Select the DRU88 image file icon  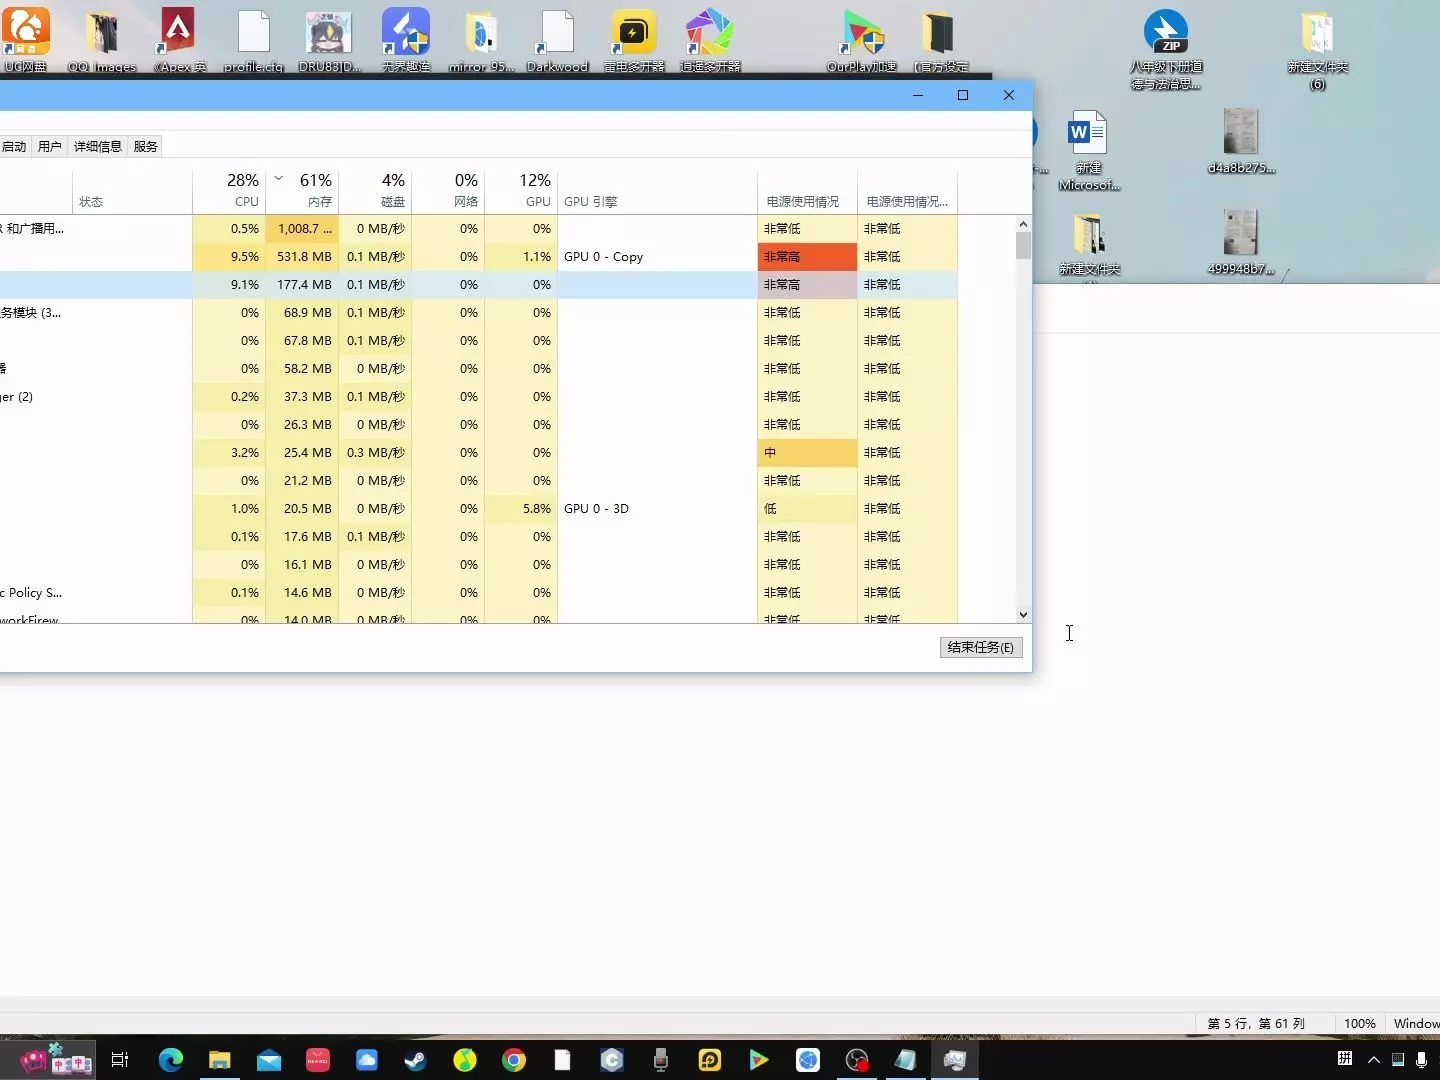coord(329,40)
